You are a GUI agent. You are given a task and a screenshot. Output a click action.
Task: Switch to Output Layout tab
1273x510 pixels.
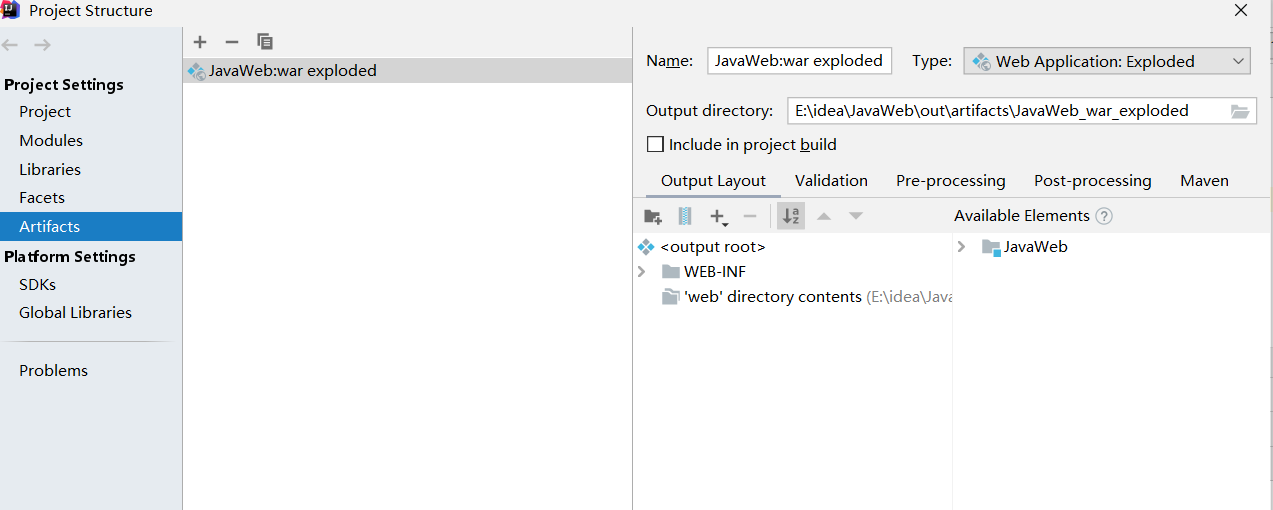coord(713,181)
